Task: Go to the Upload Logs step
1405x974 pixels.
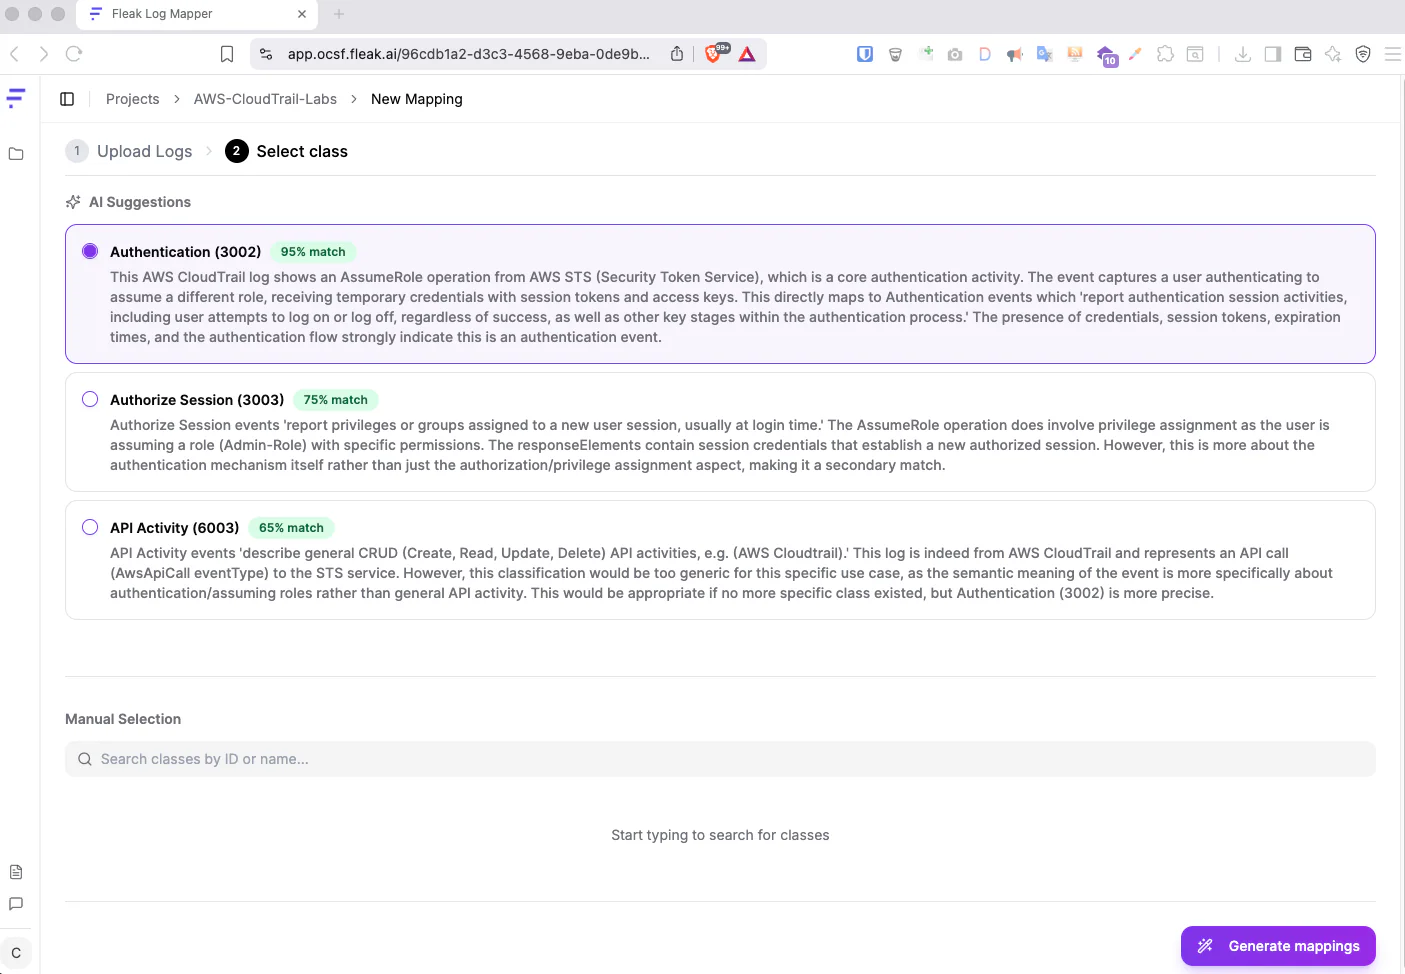Action: click(x=129, y=151)
